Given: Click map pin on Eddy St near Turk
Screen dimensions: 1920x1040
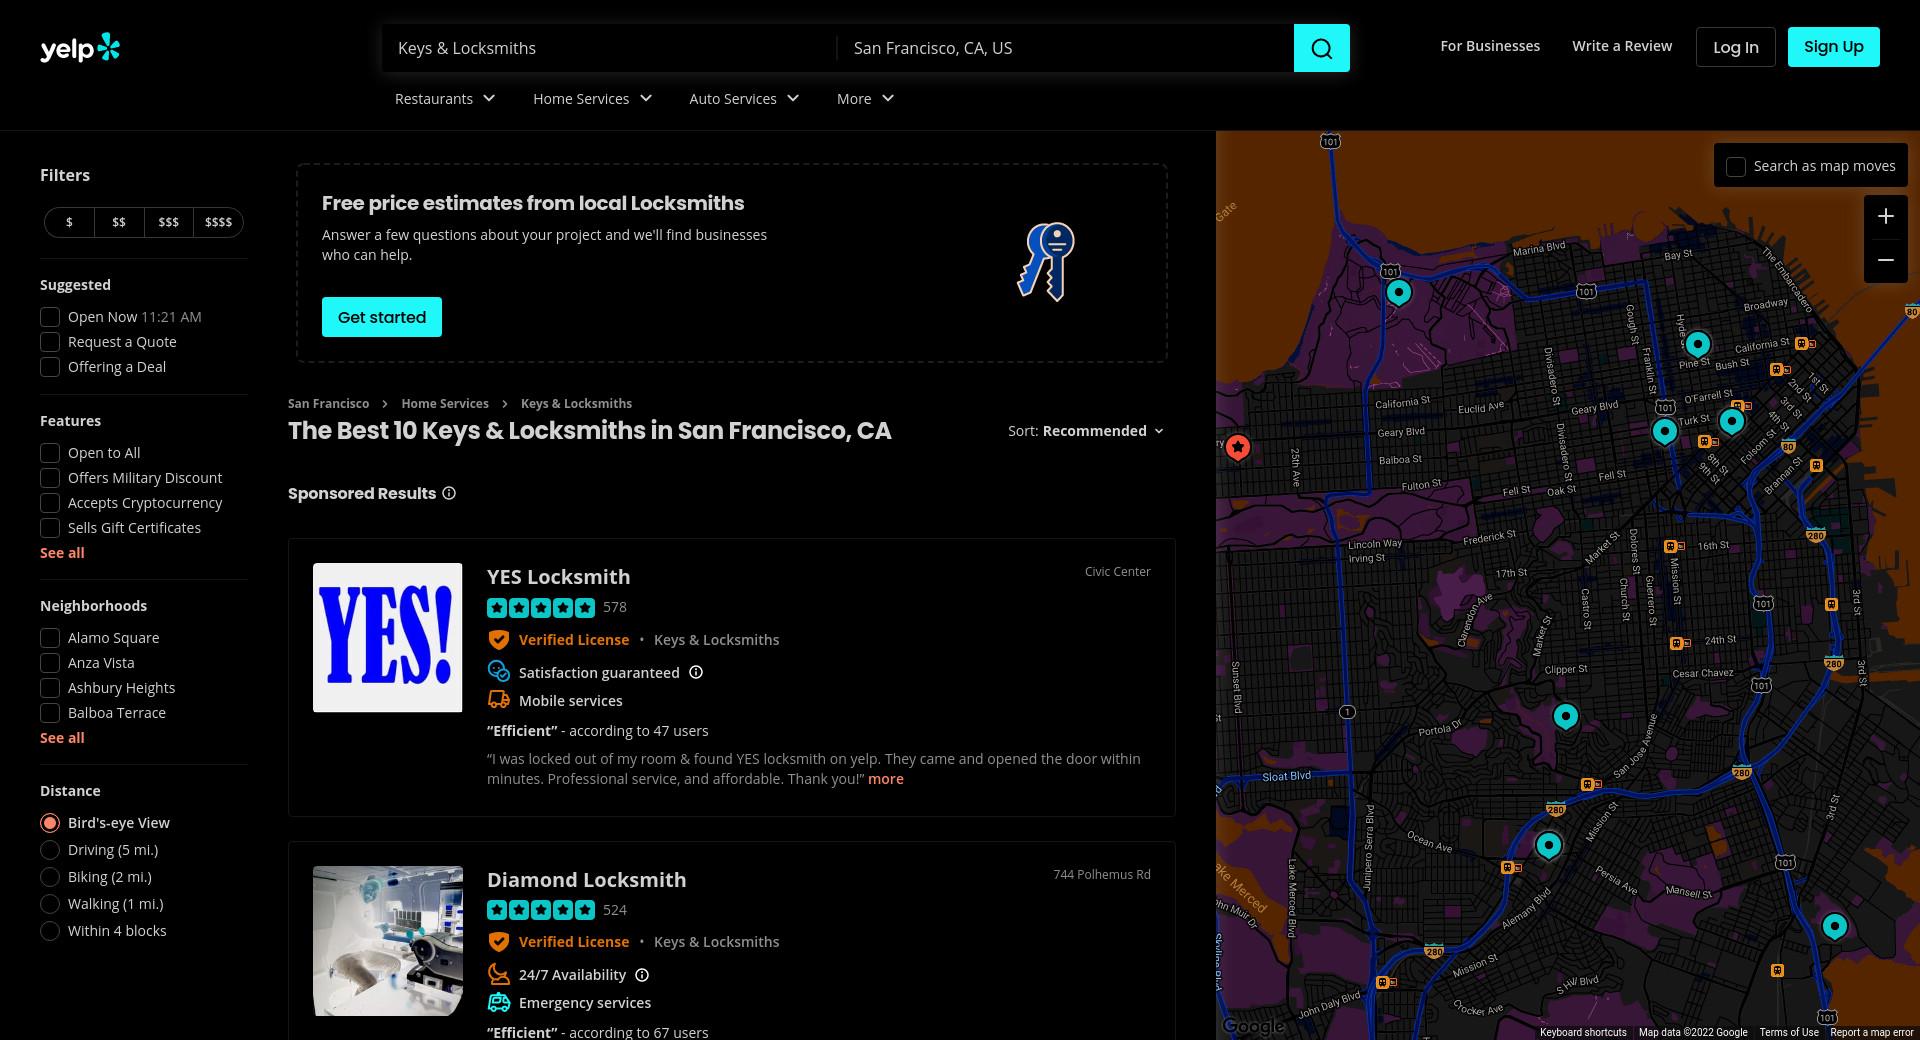Looking at the screenshot, I should (1731, 421).
